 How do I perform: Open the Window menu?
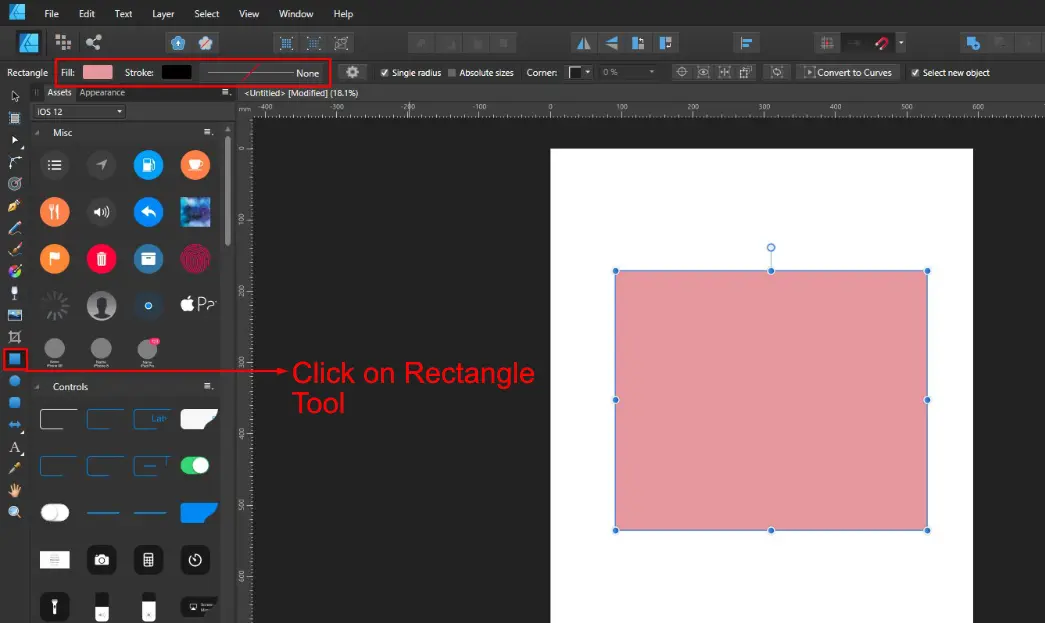point(296,13)
